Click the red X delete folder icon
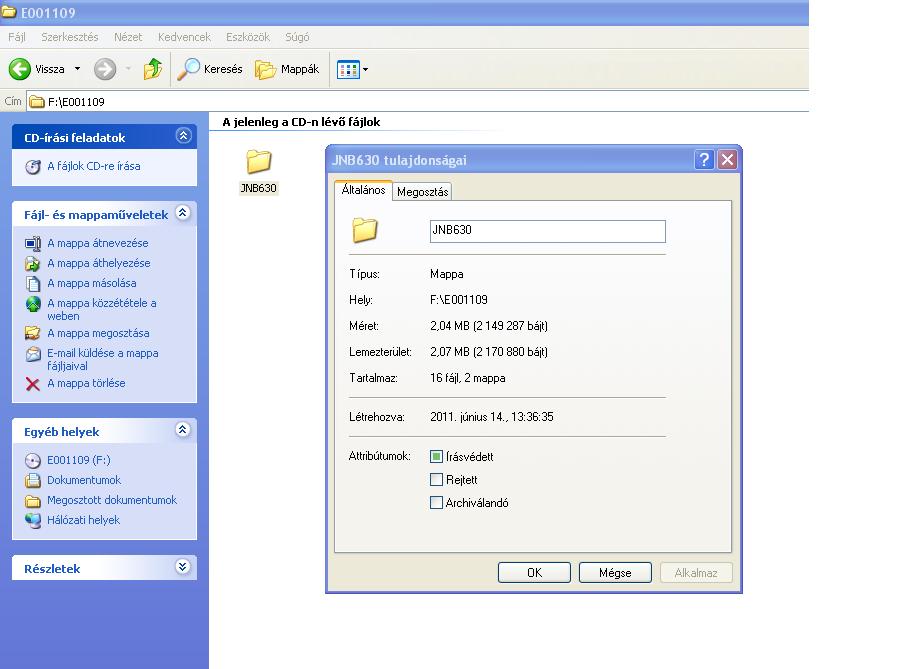 pos(33,384)
